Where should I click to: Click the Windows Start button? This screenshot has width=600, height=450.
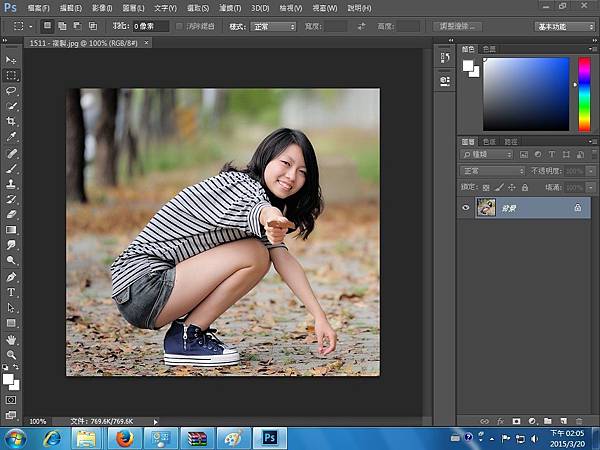[x=16, y=438]
